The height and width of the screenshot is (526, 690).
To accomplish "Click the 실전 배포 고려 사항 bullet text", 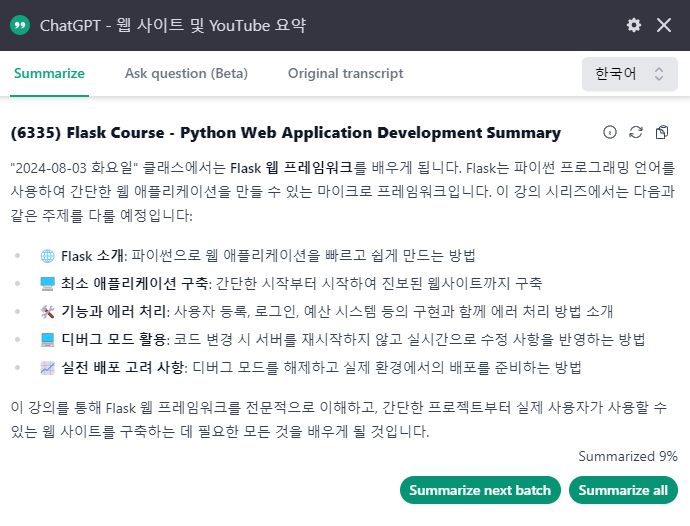I will click(321, 368).
